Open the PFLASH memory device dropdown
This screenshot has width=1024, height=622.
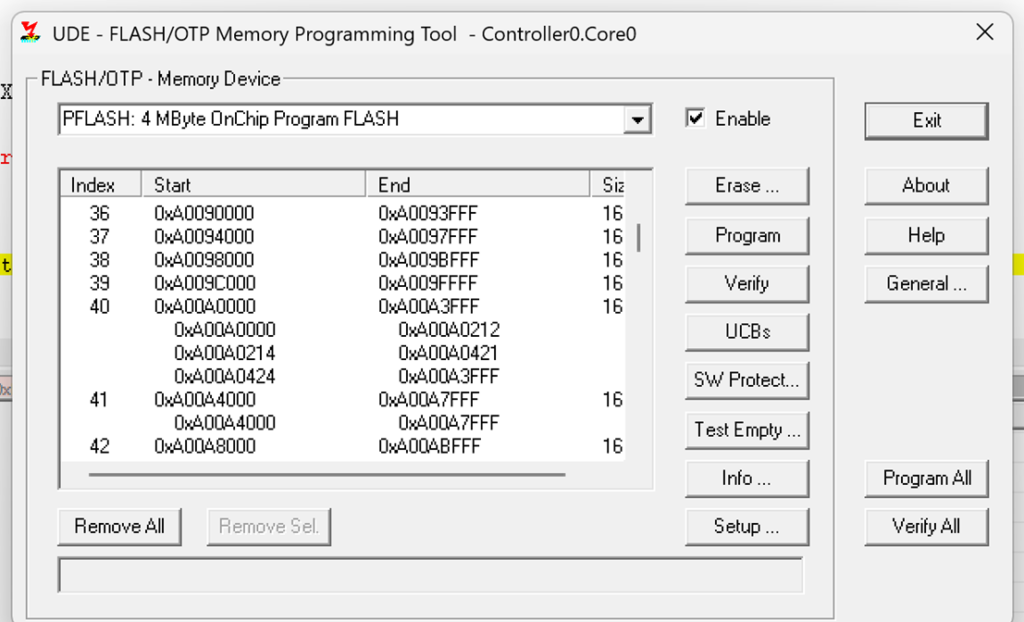[x=636, y=120]
